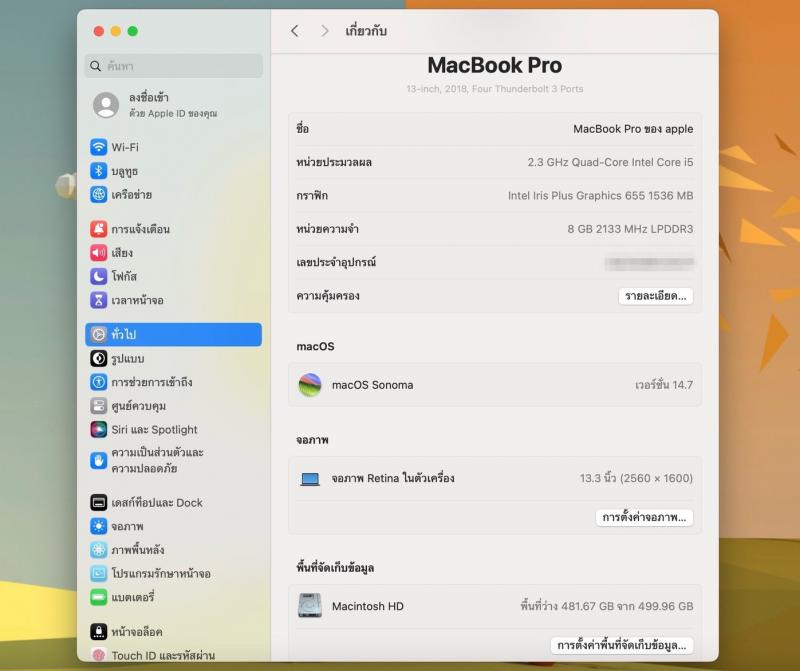Click the 'หน่วยประมวลผล' processor label

(334, 162)
